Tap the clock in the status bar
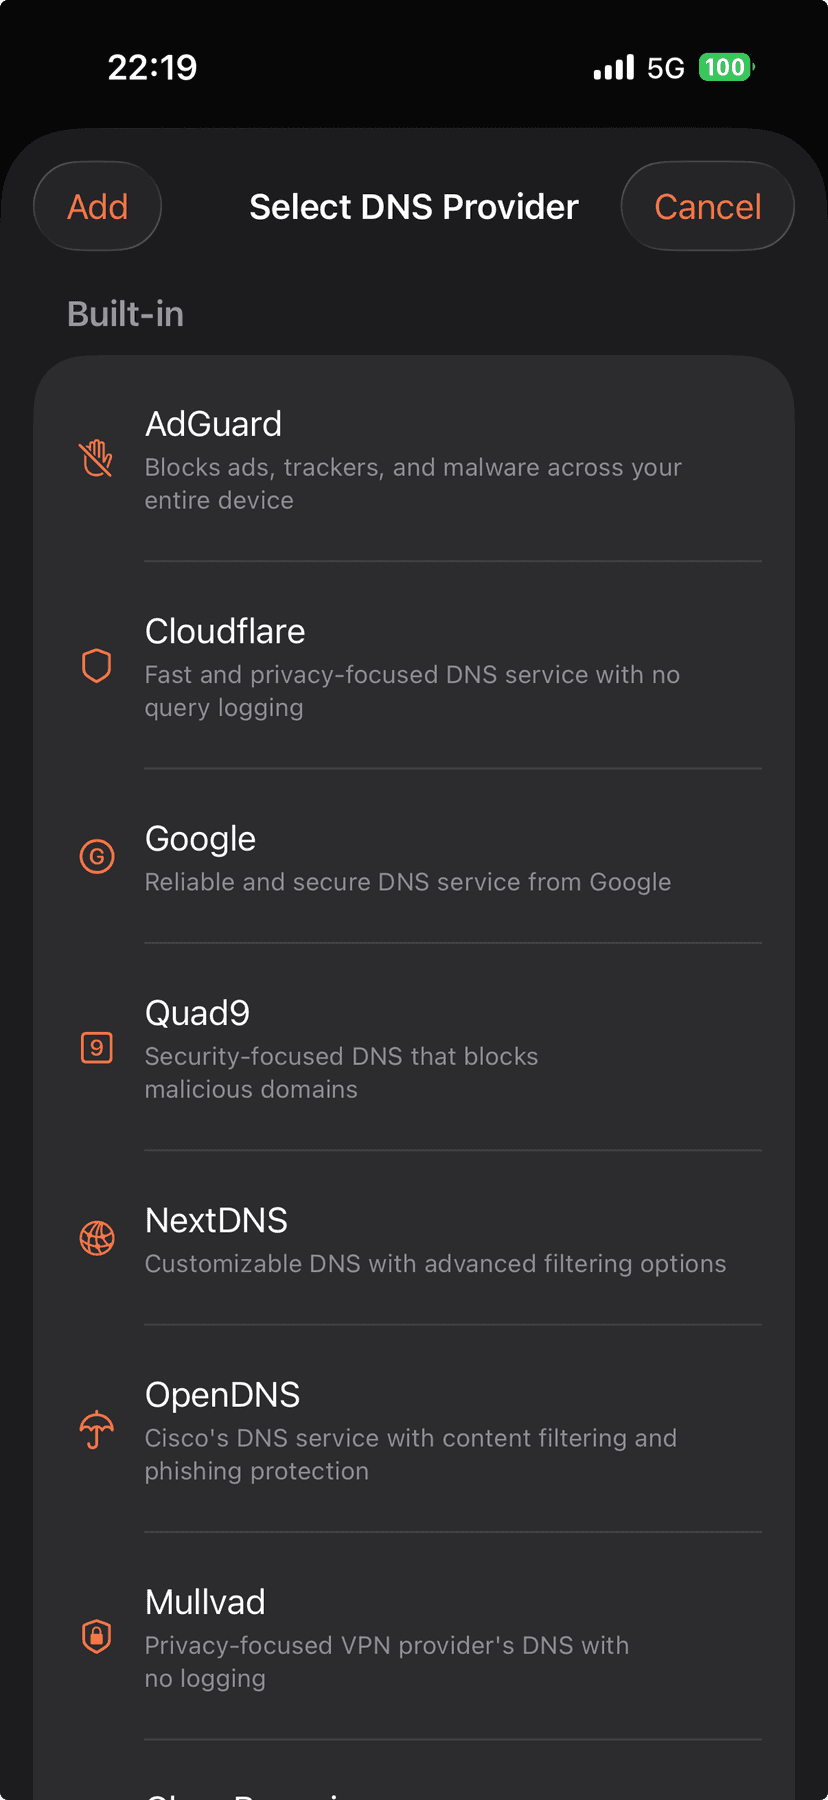The image size is (828, 1800). pyautogui.click(x=152, y=67)
